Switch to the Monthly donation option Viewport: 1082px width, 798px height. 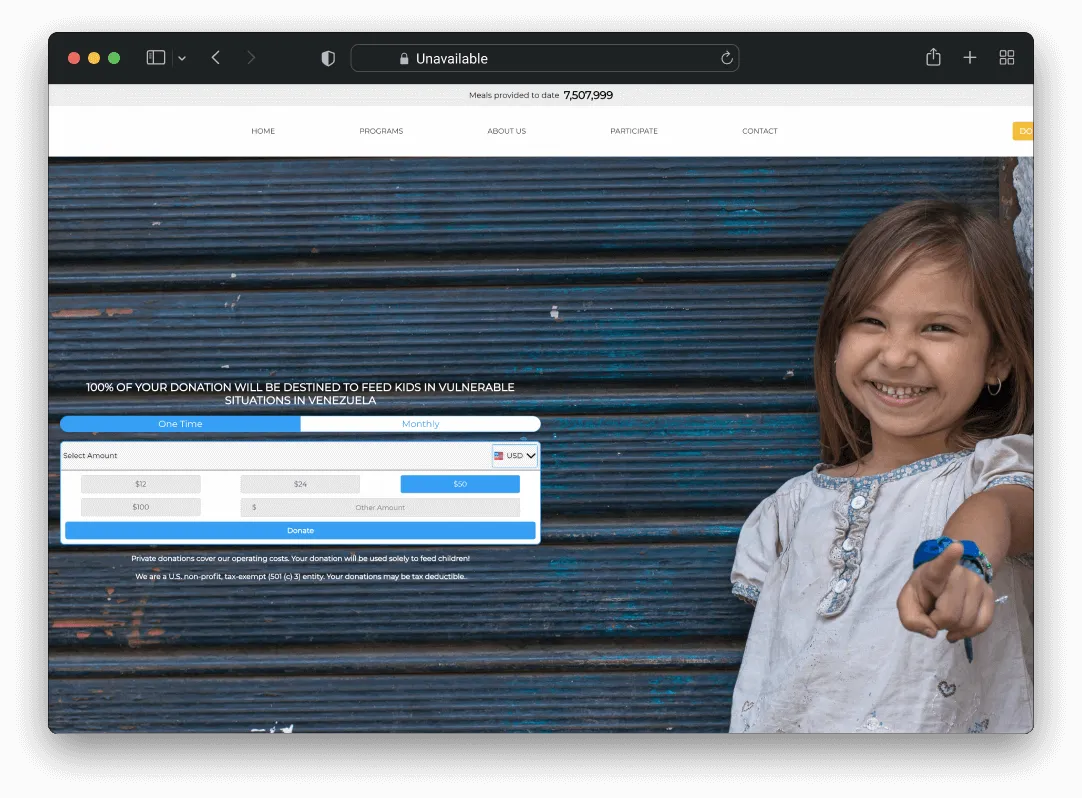420,424
